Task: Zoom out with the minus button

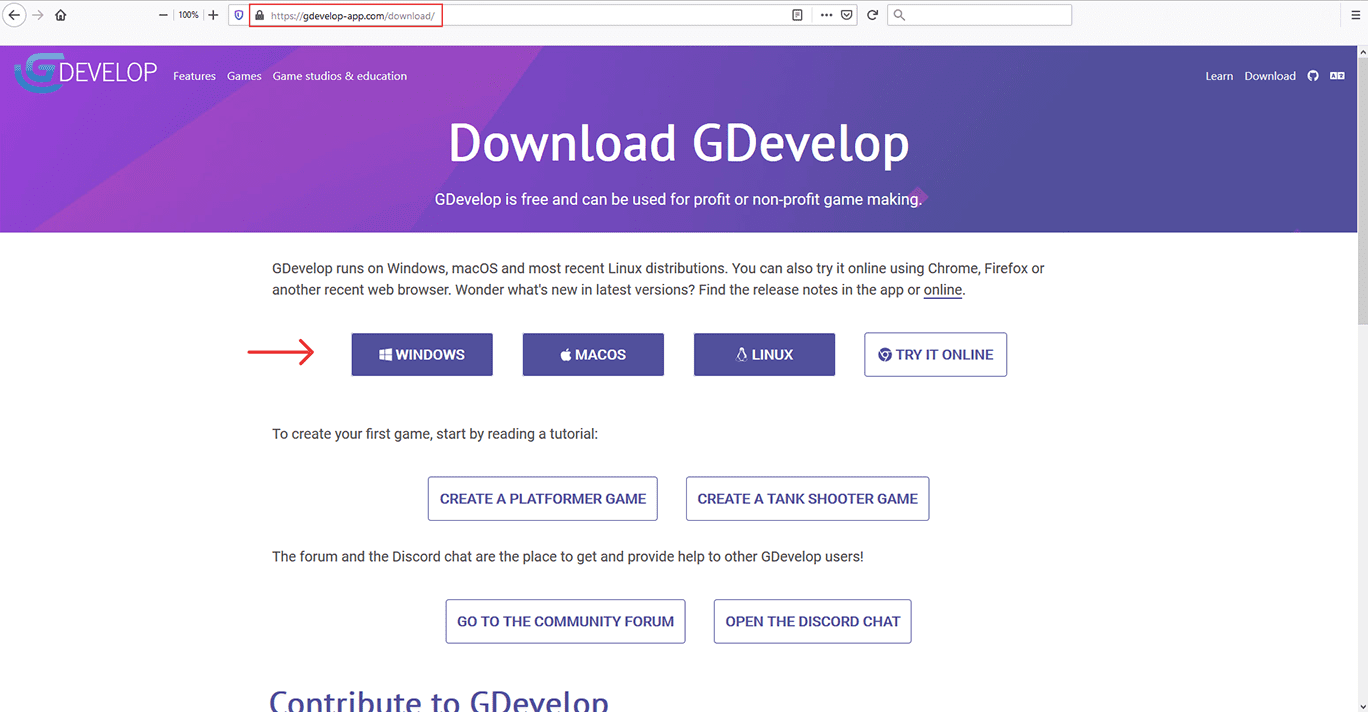Action: pyautogui.click(x=164, y=15)
